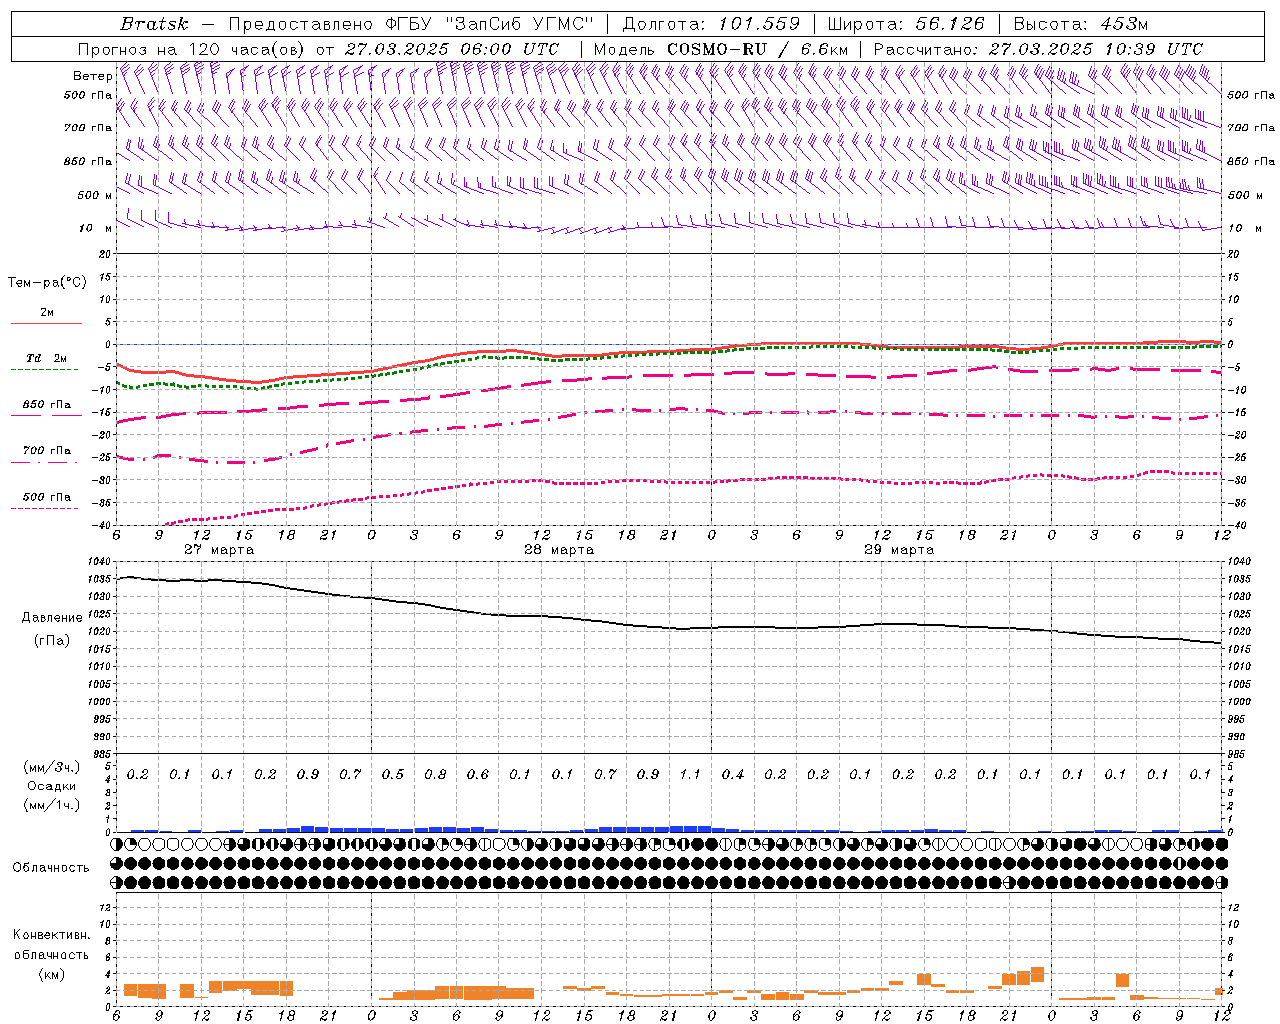Click the 29 марта date label
This screenshot has height=1024, width=1280.
[x=899, y=550]
